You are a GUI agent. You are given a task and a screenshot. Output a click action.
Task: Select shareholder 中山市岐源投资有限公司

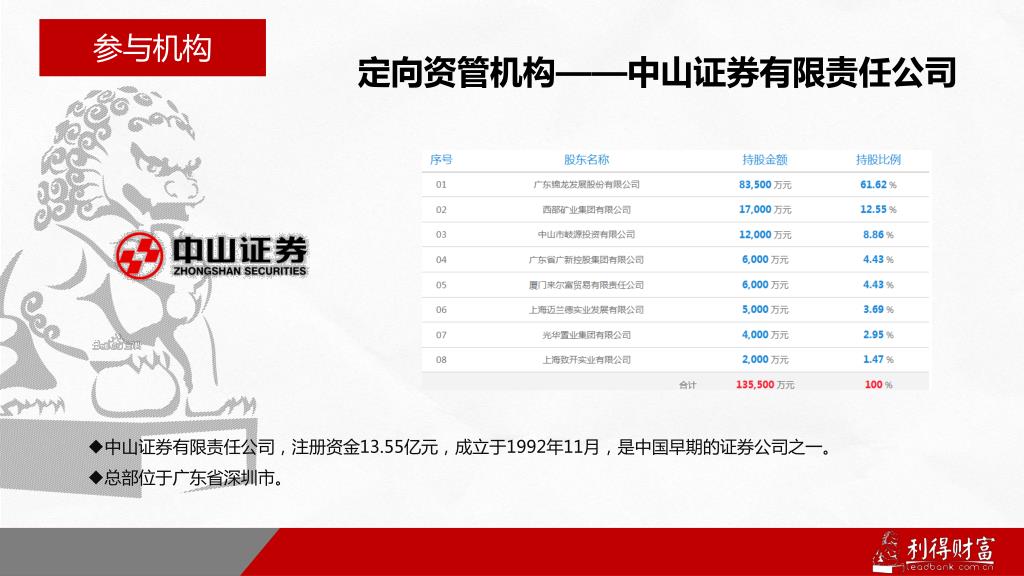586,234
